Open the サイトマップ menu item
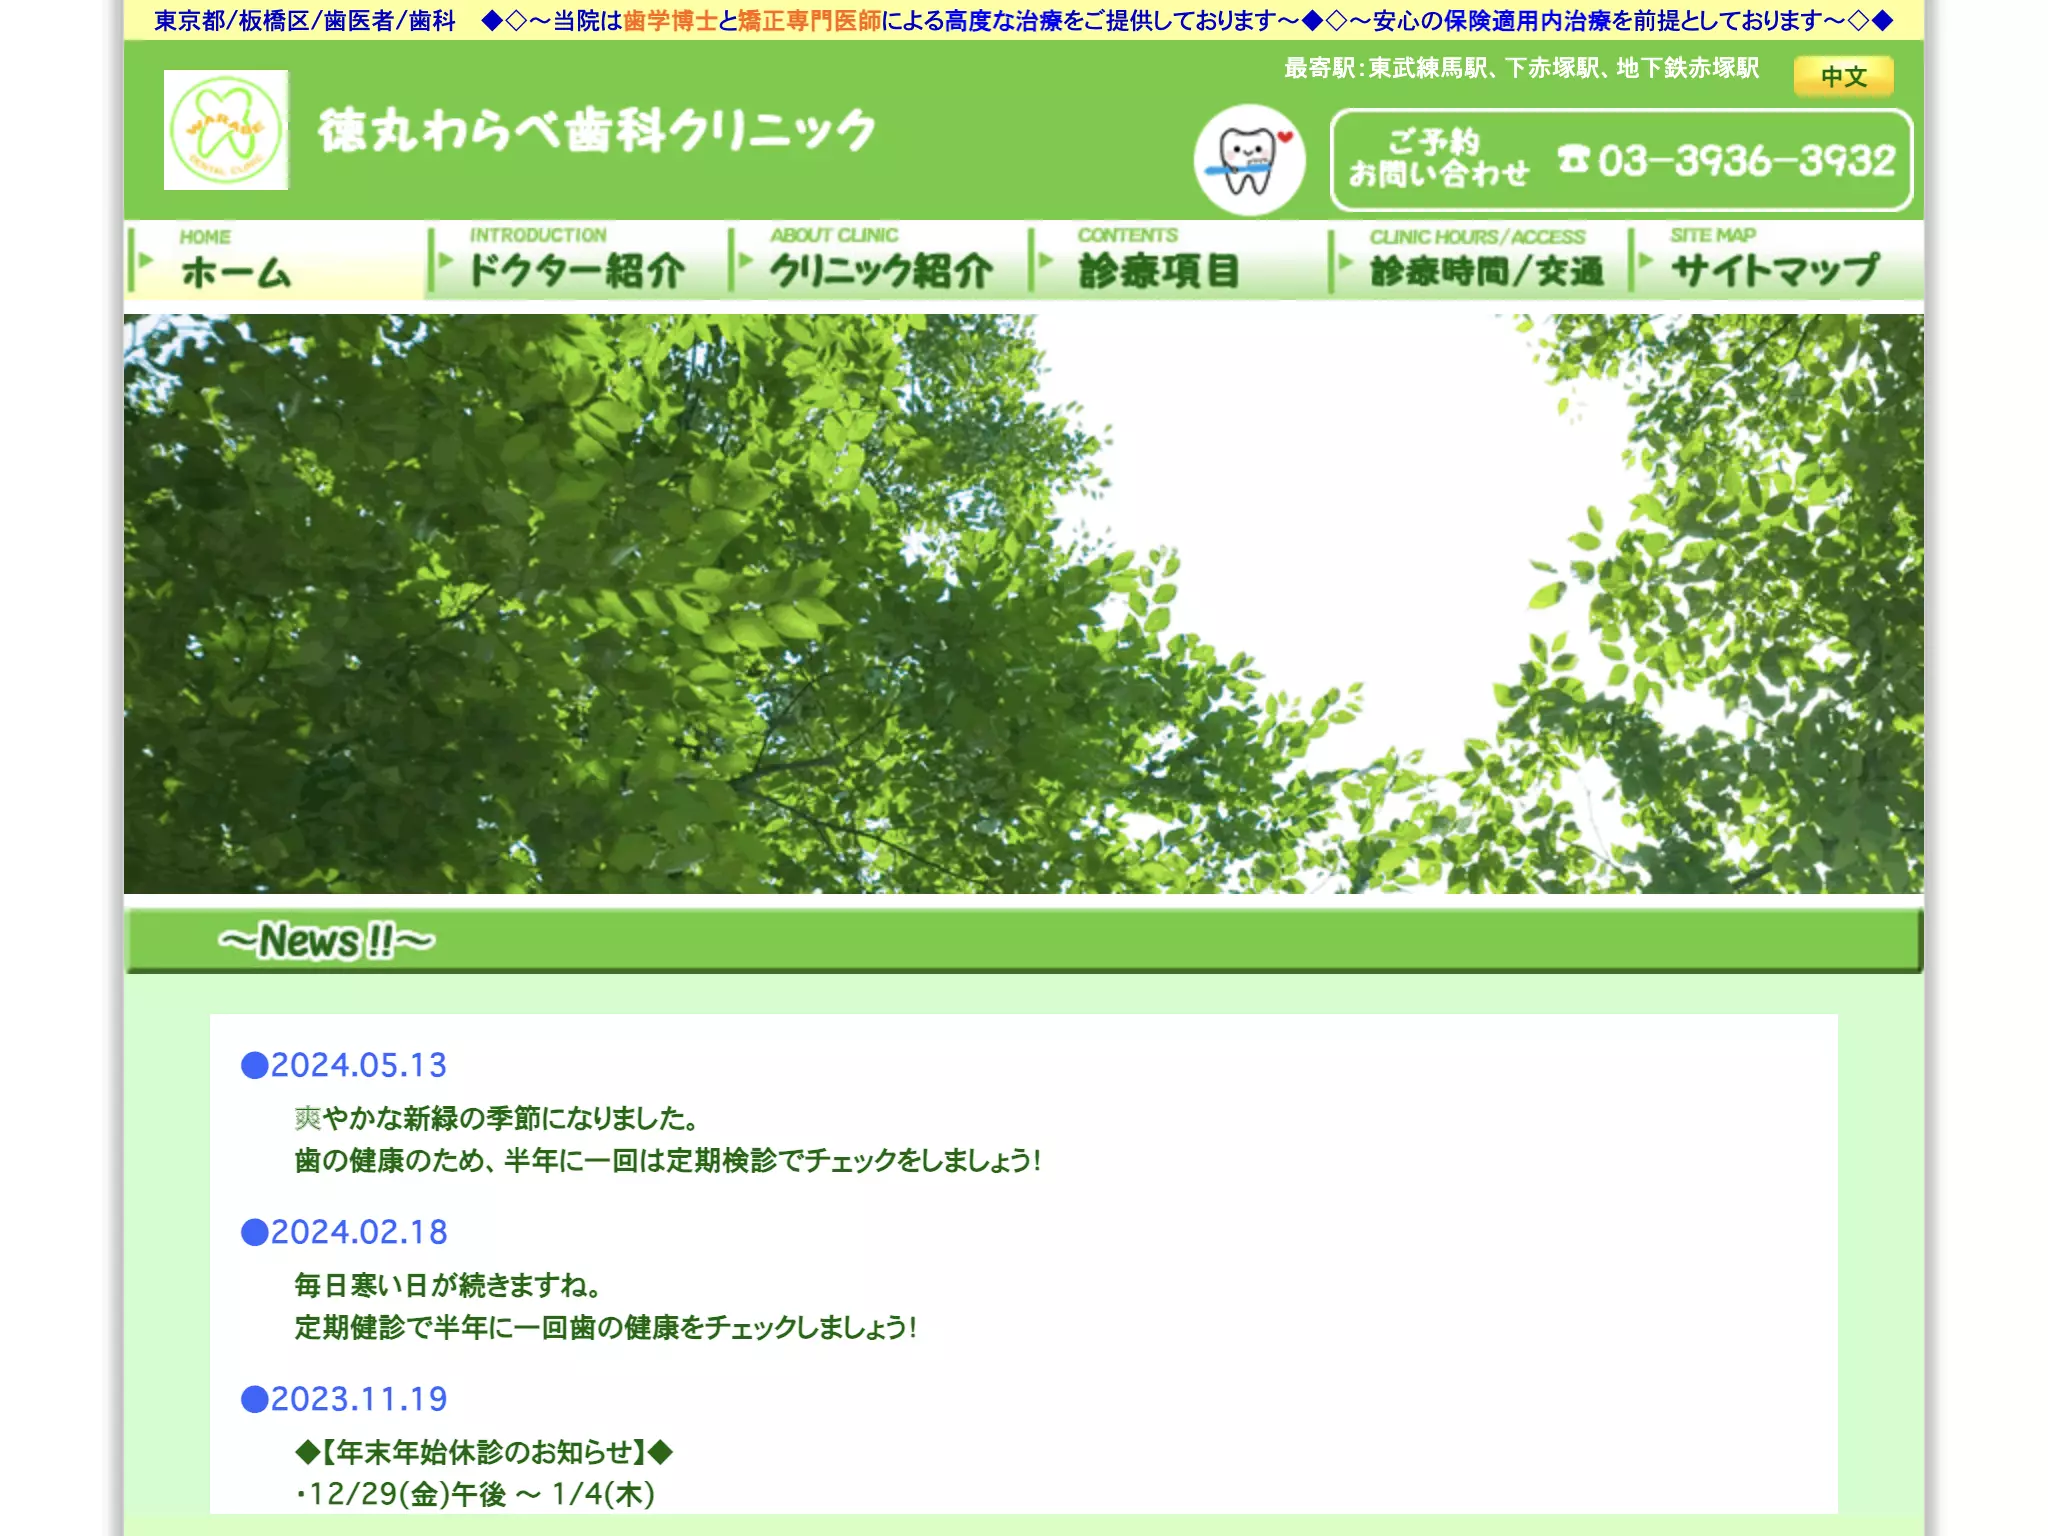 pyautogui.click(x=1776, y=260)
